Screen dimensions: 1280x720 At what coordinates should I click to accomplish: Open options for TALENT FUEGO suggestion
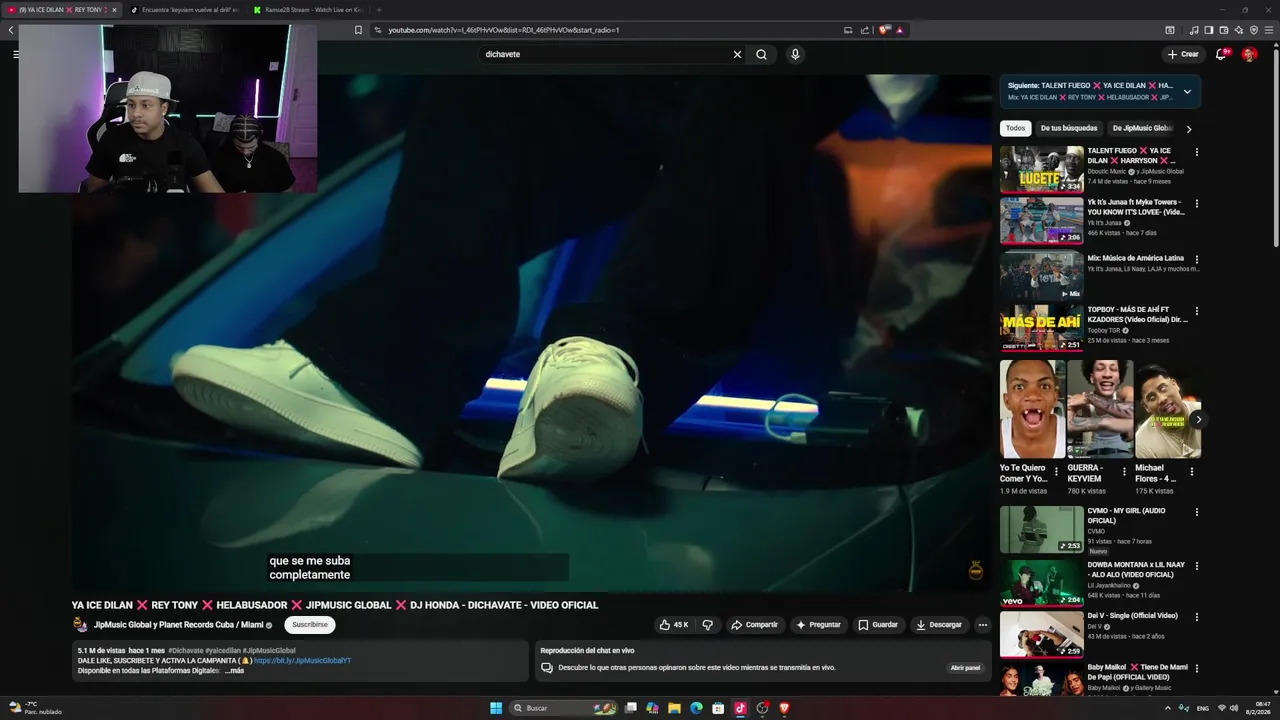1196,152
